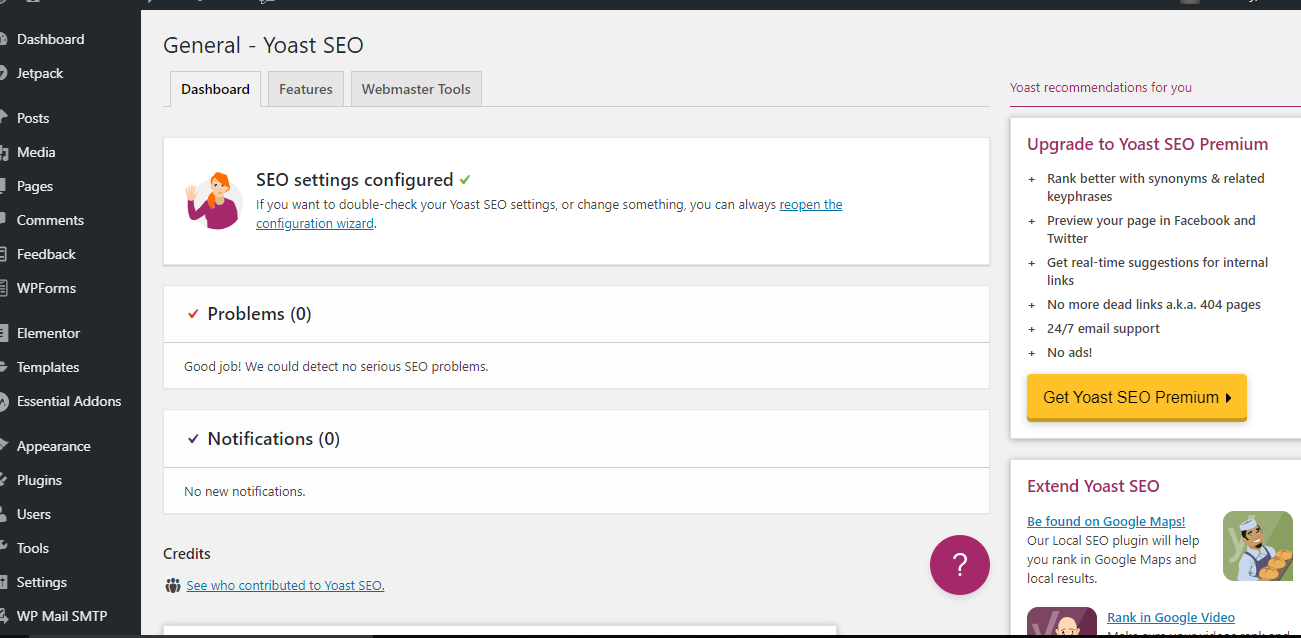Open Essential Addons in the sidebar
The height and width of the screenshot is (638, 1301).
click(x=70, y=401)
